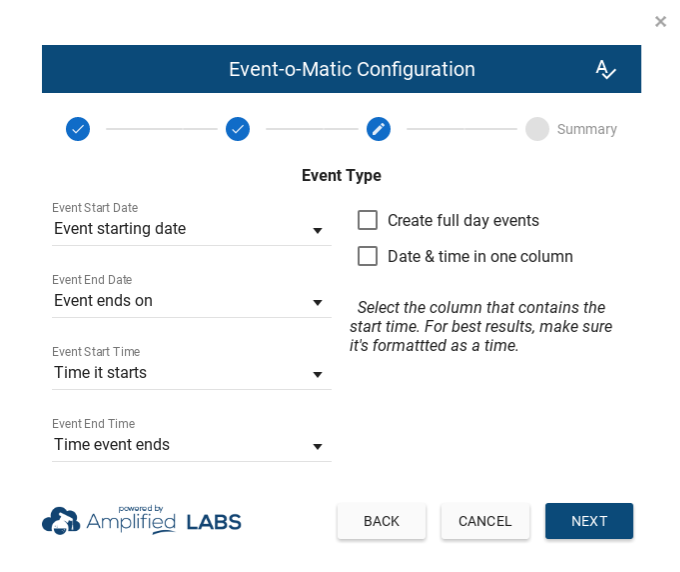Enable Create full day events
680x572 pixels.
pyautogui.click(x=368, y=220)
